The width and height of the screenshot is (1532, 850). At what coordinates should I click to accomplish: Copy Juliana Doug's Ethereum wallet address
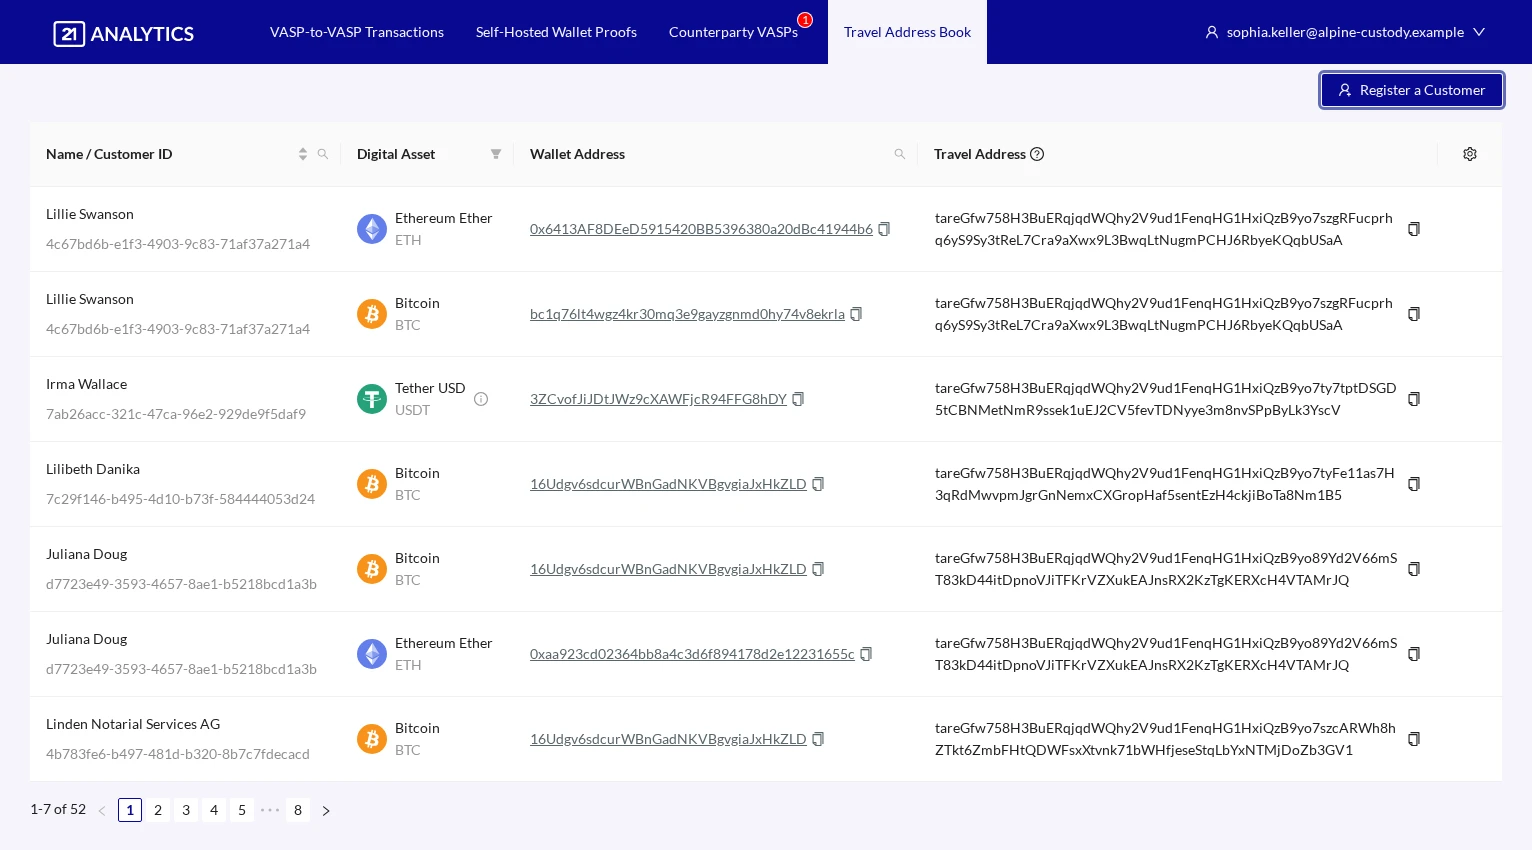866,654
